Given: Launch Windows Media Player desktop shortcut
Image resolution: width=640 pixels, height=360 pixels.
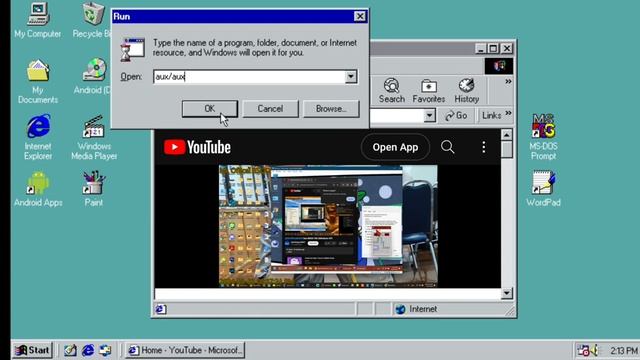Looking at the screenshot, I should pyautogui.click(x=94, y=137).
